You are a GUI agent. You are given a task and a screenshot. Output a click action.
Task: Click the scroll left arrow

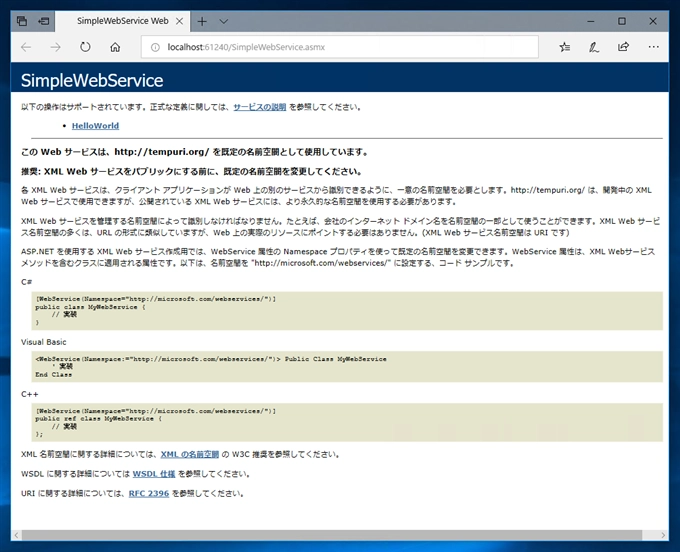click(x=16, y=535)
